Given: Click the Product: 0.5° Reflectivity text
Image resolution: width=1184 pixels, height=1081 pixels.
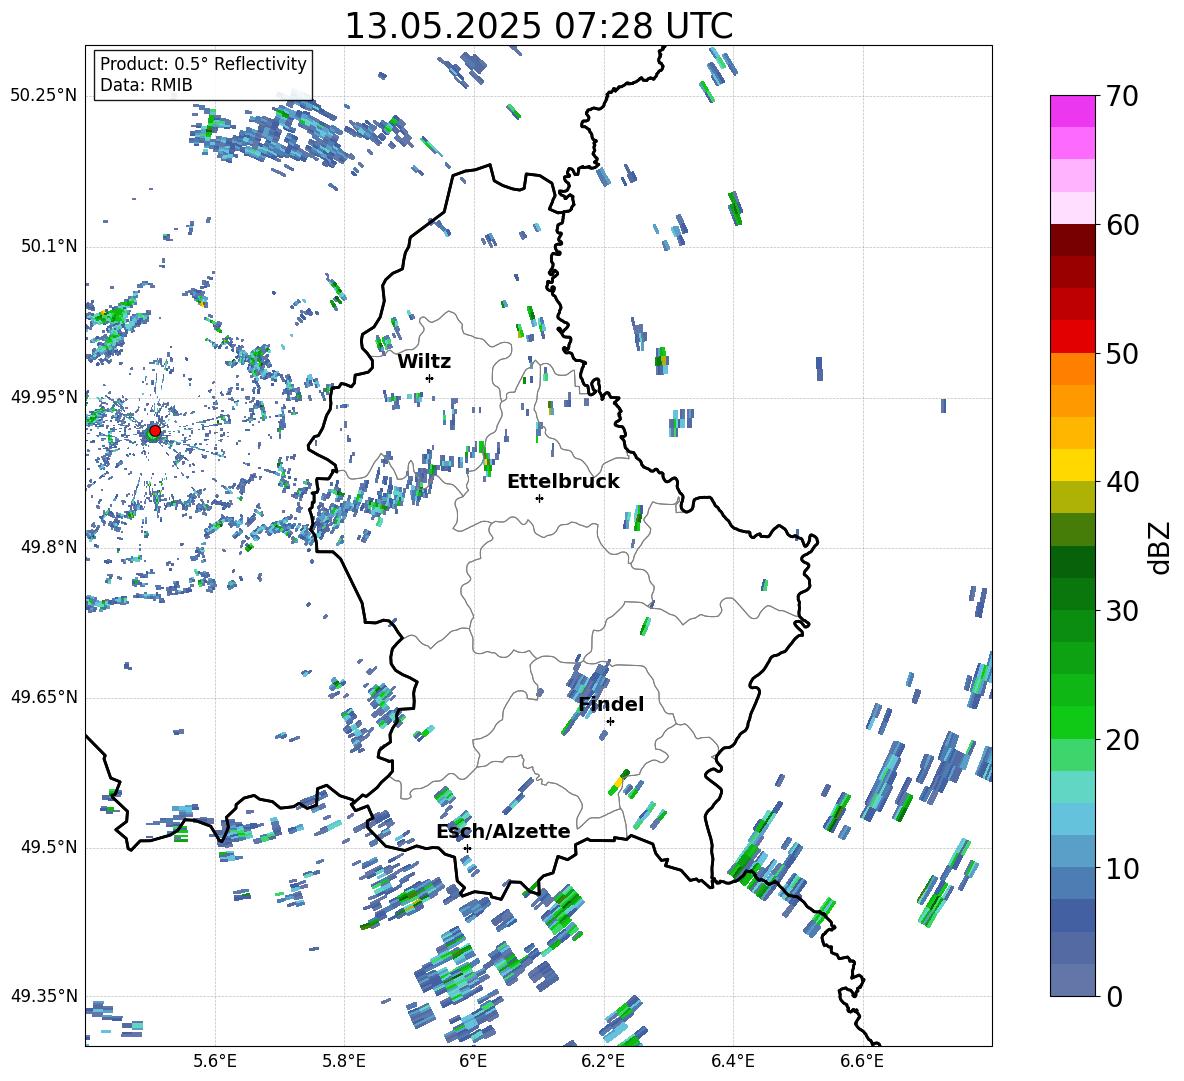Looking at the screenshot, I should tap(203, 63).
